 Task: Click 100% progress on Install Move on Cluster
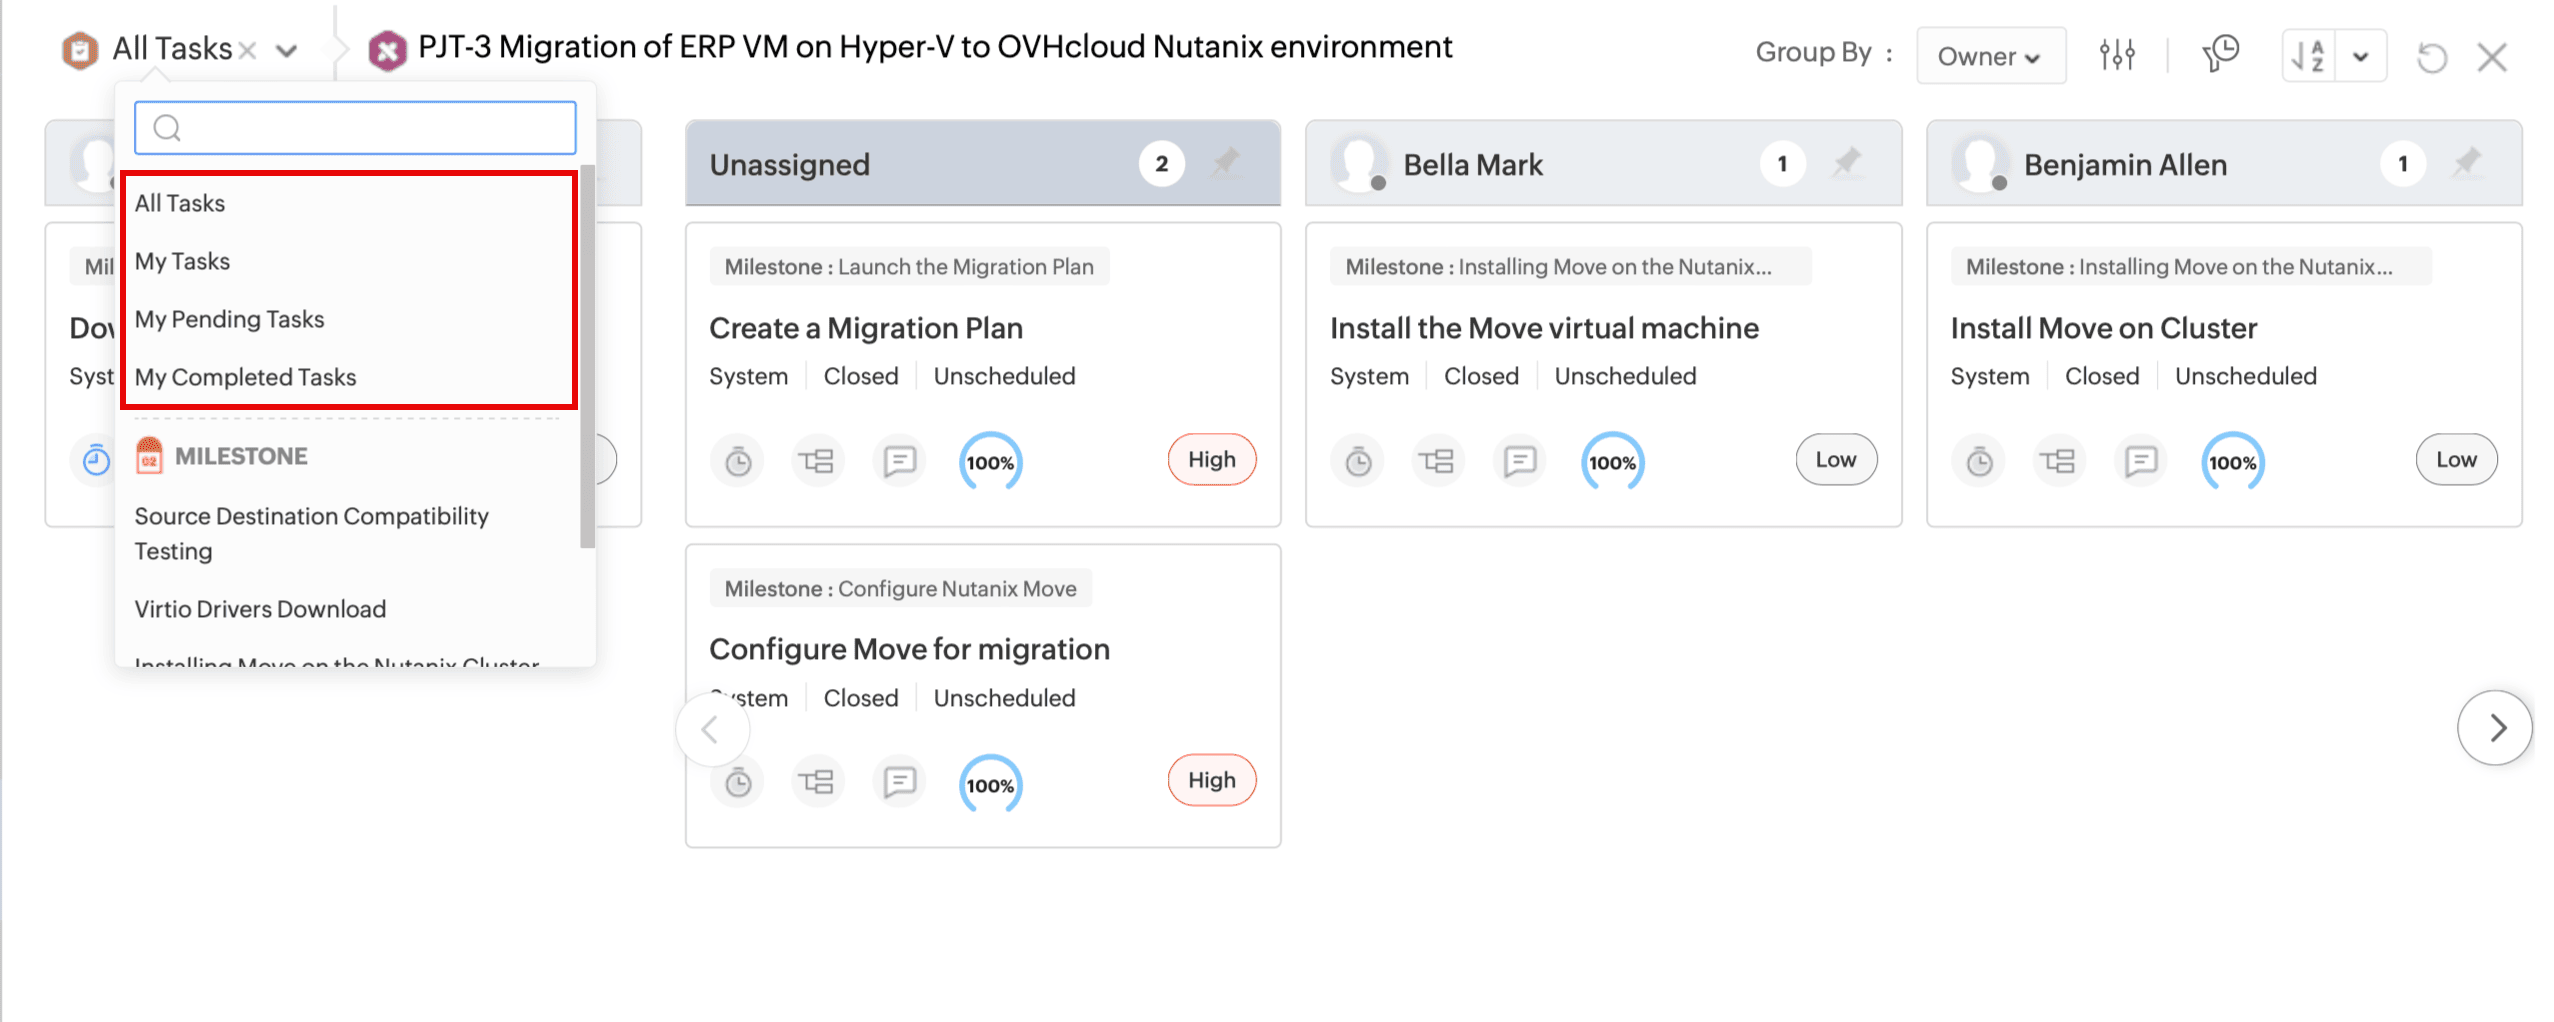[x=2232, y=462]
